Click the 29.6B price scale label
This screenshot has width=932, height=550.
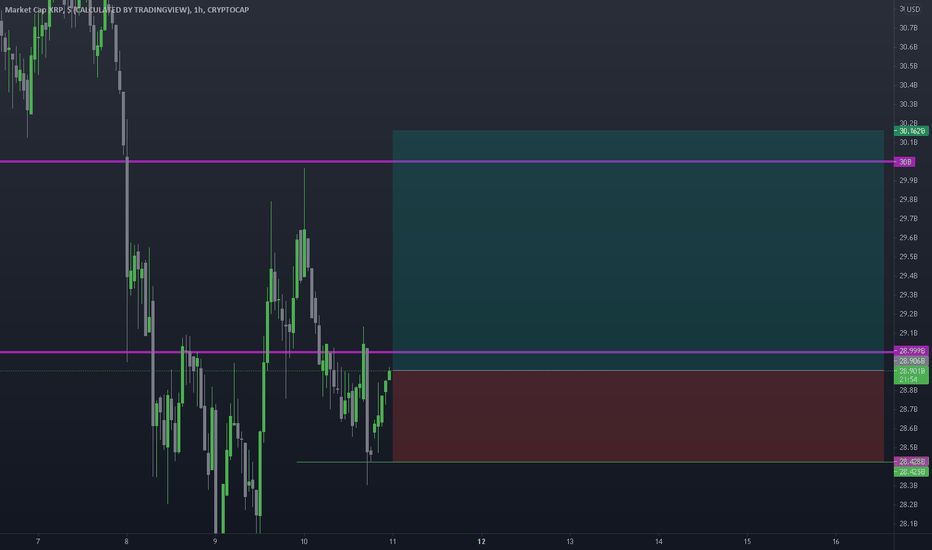point(908,237)
